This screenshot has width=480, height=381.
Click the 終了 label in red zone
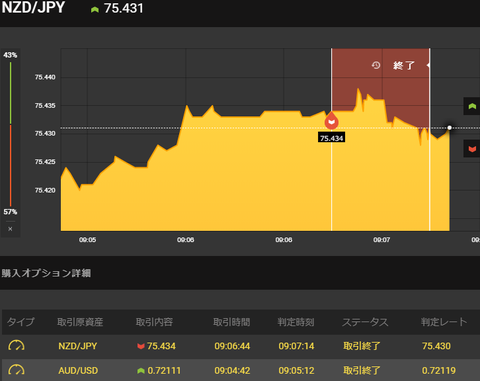tap(404, 65)
